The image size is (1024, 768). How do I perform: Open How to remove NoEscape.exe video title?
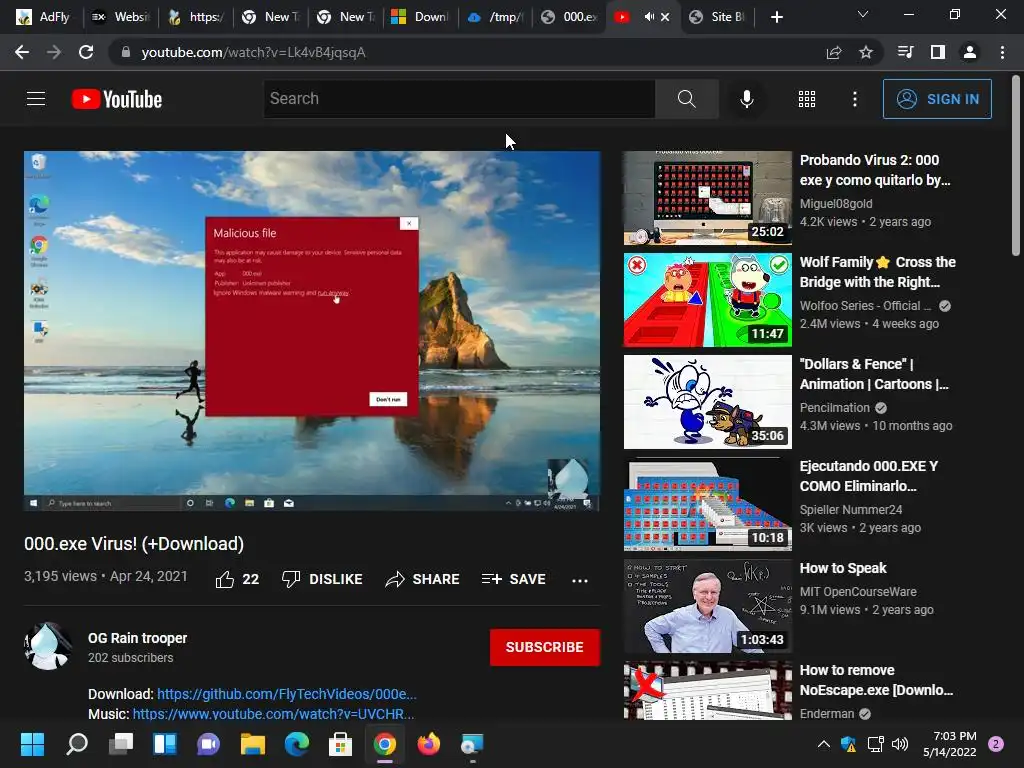876,680
